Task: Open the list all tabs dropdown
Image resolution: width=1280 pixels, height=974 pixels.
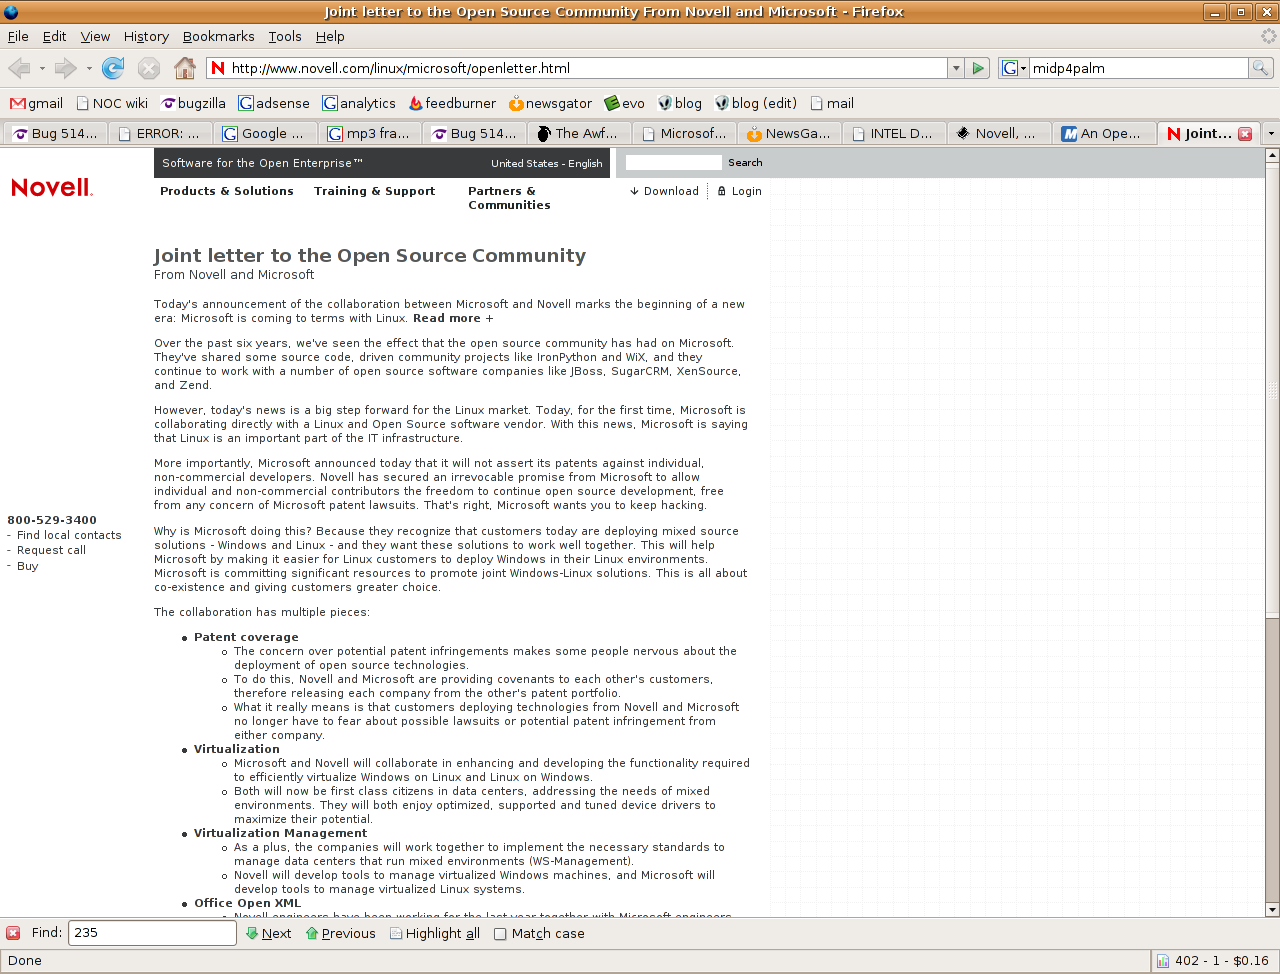Action: 1271,133
